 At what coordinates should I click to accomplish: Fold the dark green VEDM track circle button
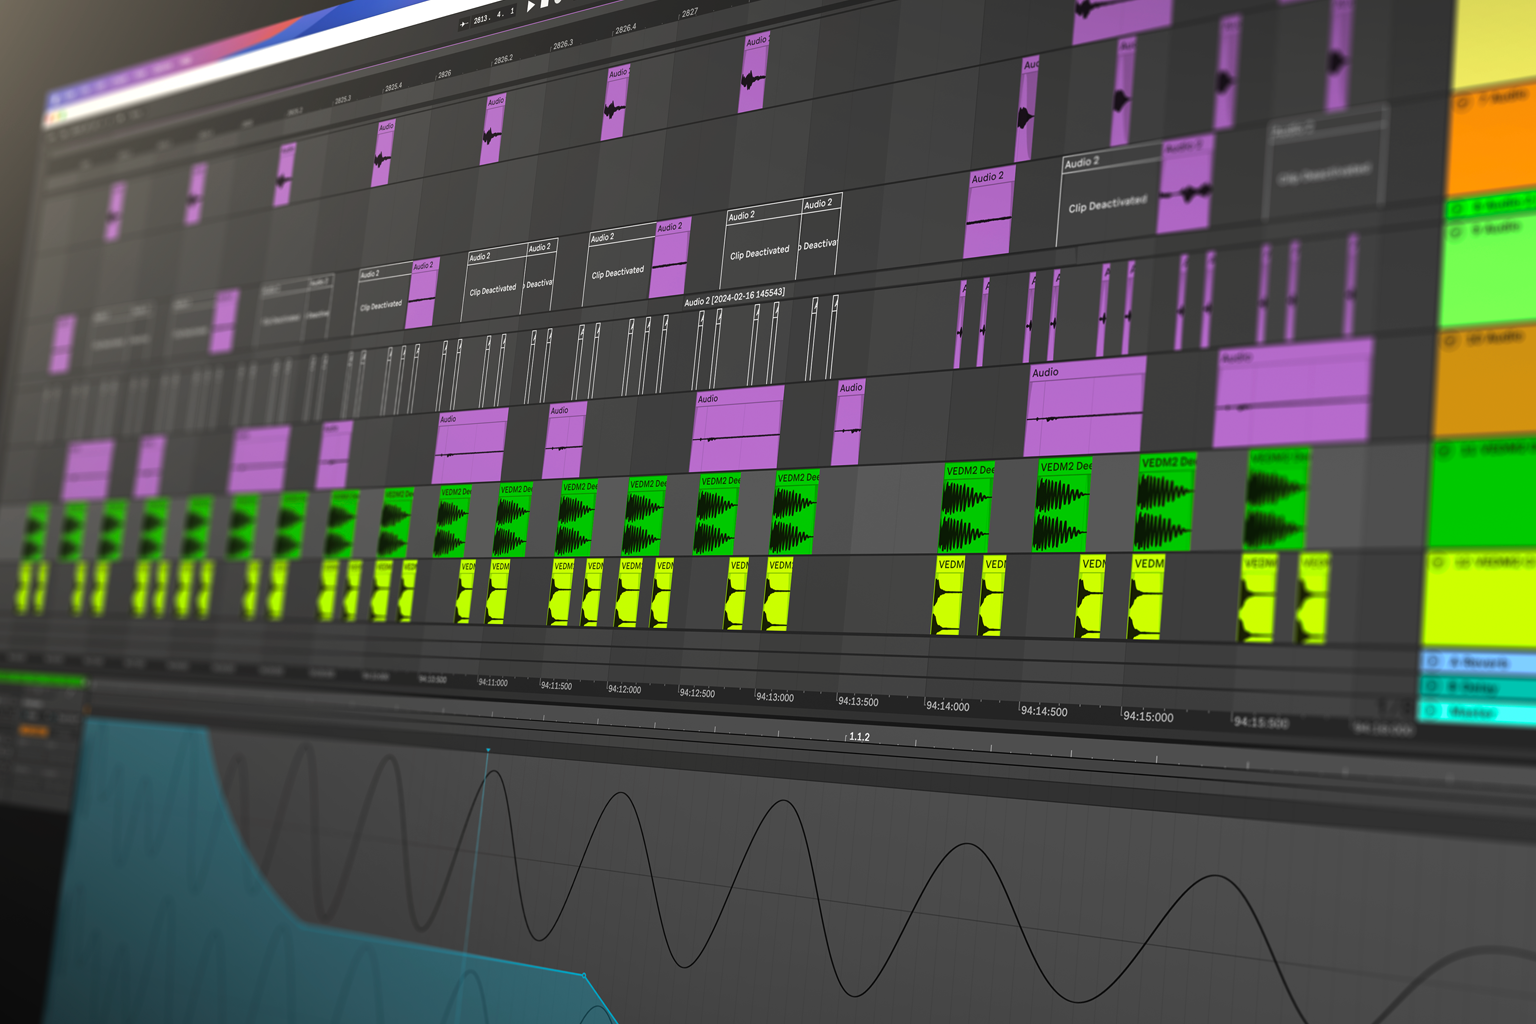coord(1443,451)
